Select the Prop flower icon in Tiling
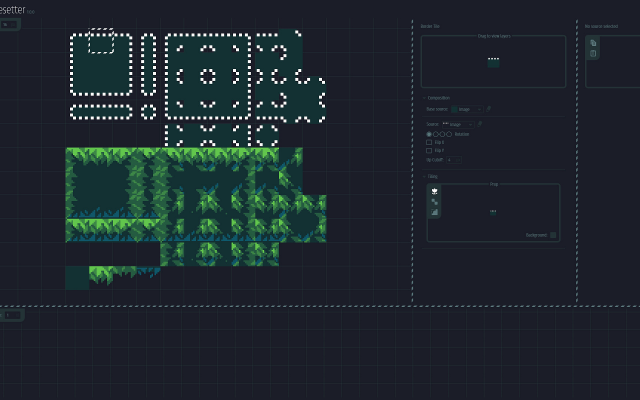This screenshot has width=640, height=400. coord(434,191)
